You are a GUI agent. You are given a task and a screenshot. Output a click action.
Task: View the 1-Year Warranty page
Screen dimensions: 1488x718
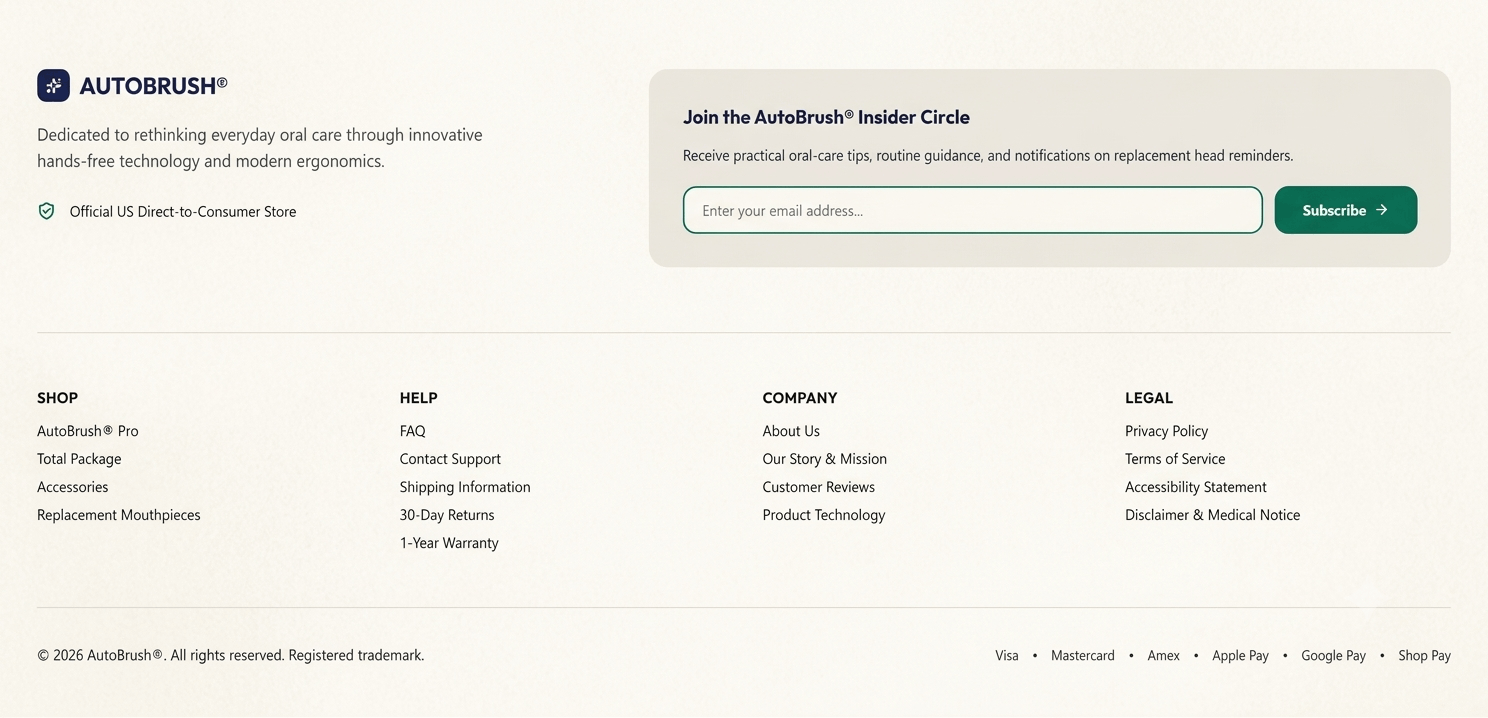(x=449, y=543)
